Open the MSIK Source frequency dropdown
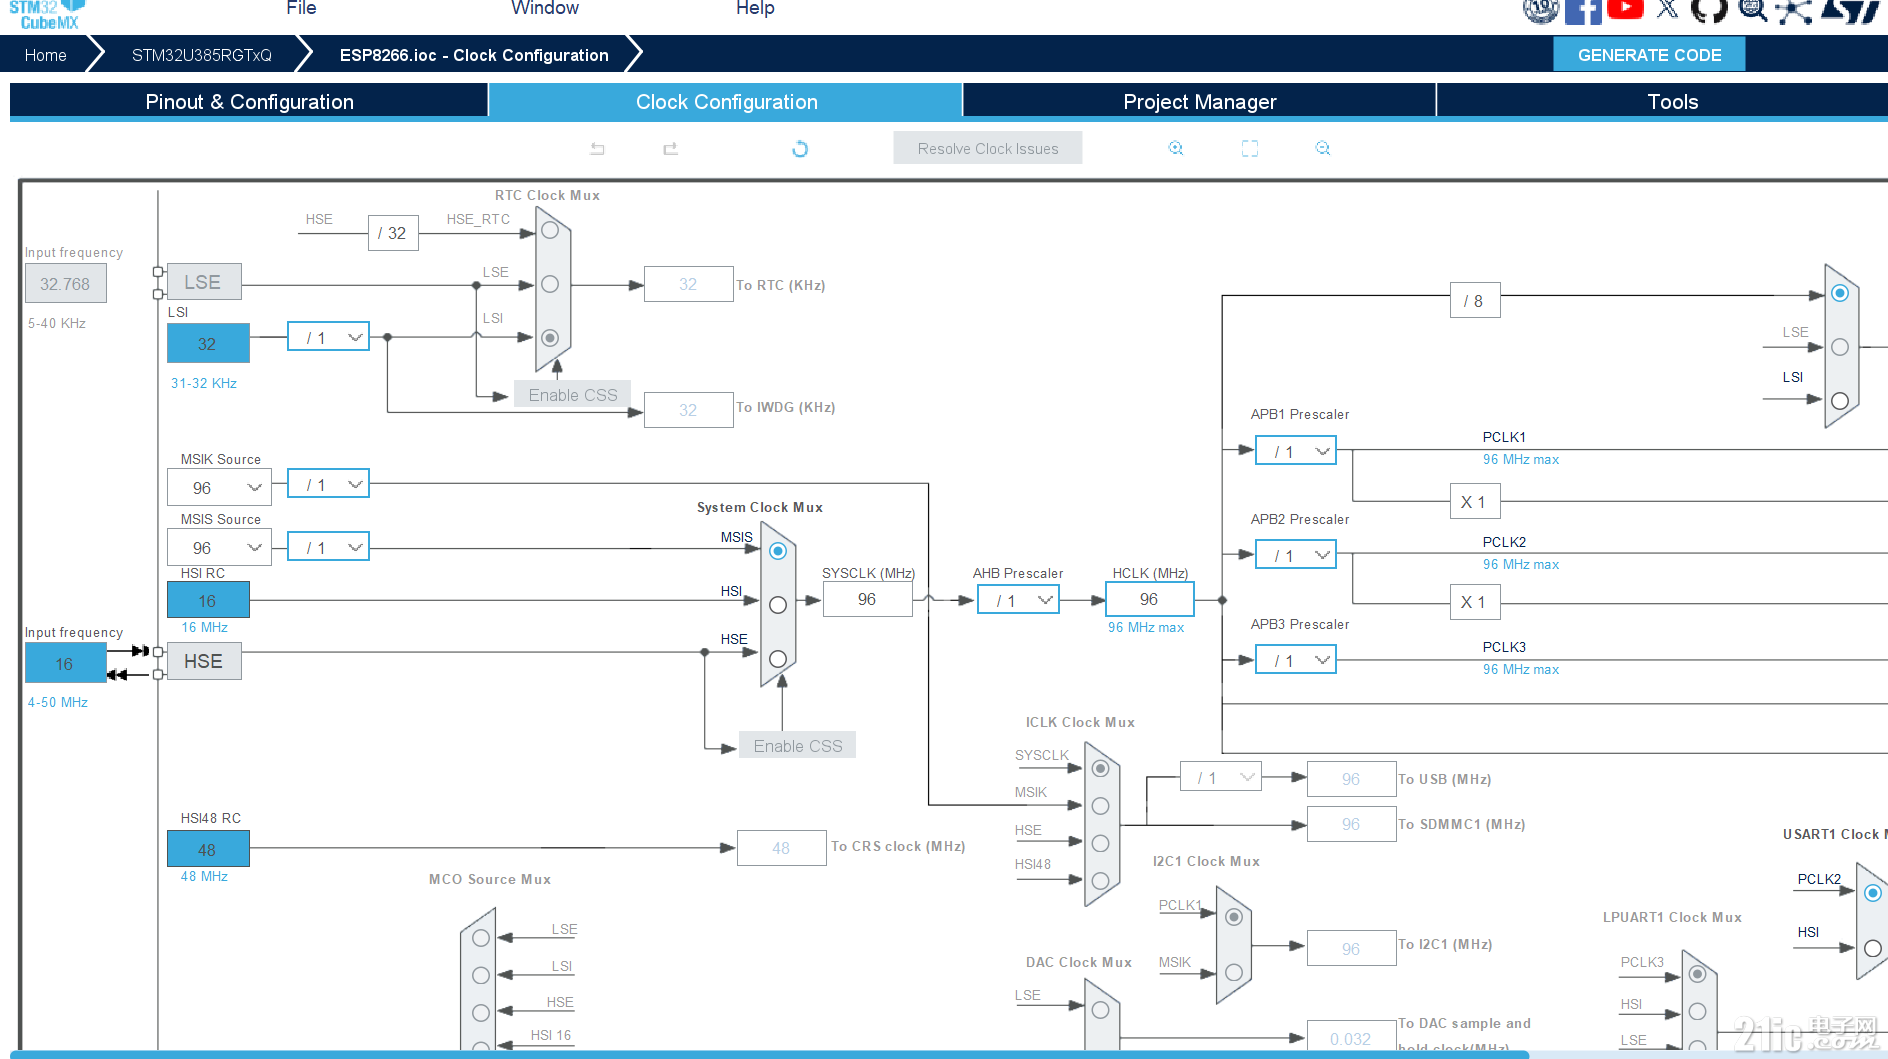 [219, 488]
